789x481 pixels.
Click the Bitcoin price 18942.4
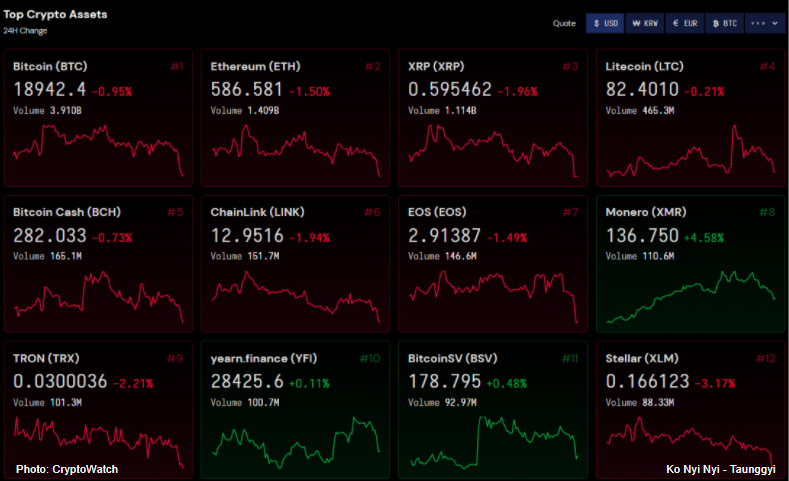pos(49,90)
